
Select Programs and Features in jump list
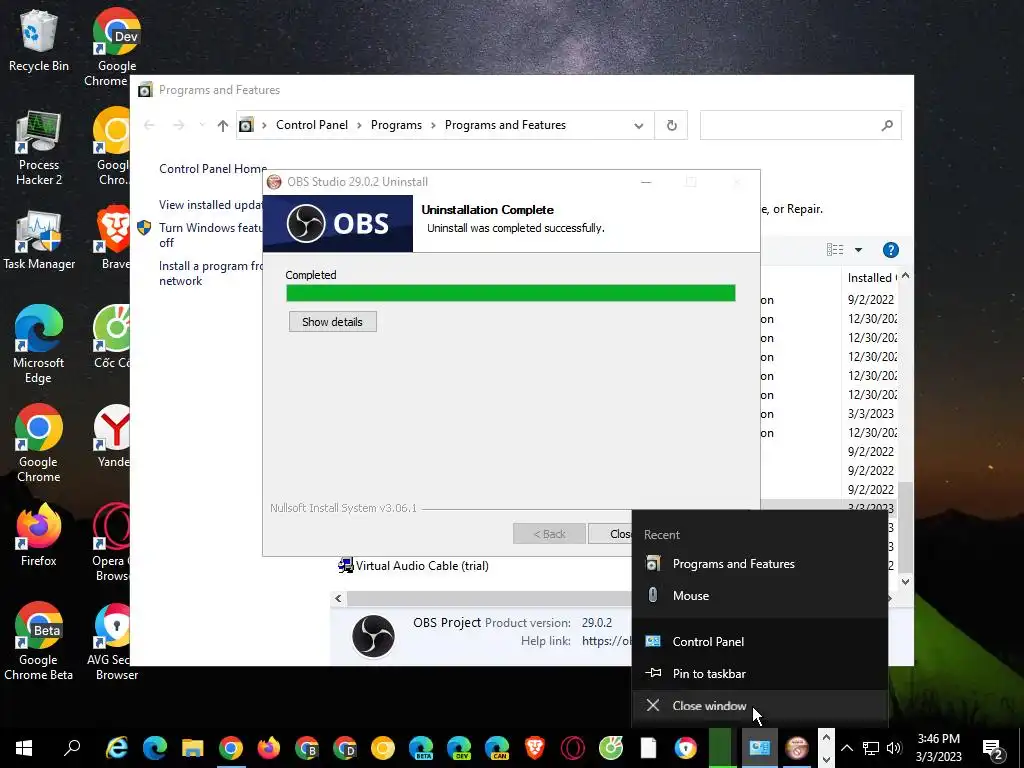pyautogui.click(x=760, y=564)
